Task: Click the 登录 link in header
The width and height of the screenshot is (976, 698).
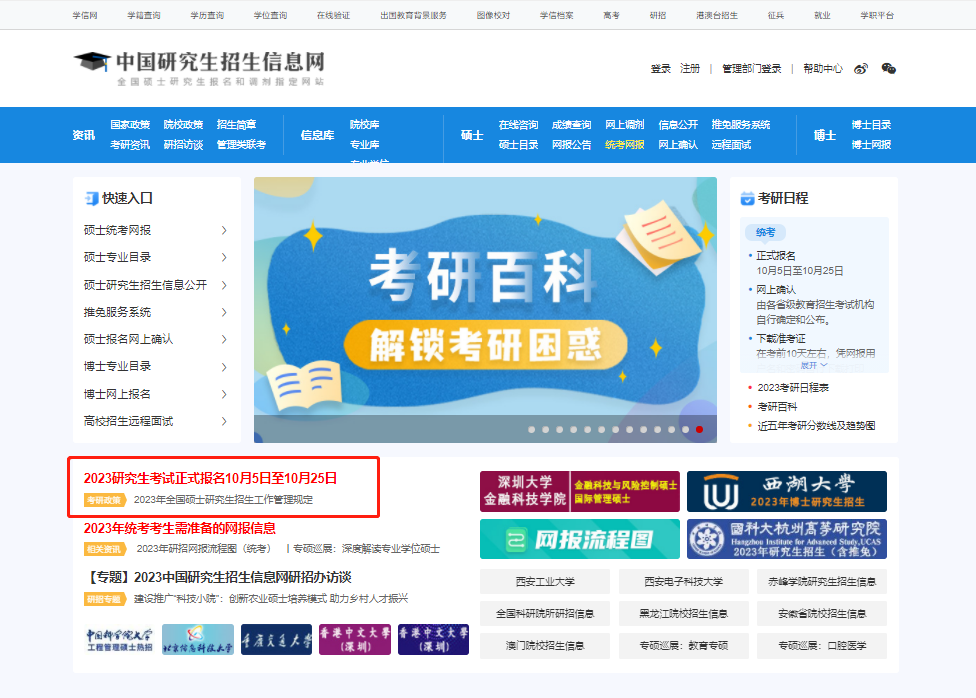Action: [660, 69]
